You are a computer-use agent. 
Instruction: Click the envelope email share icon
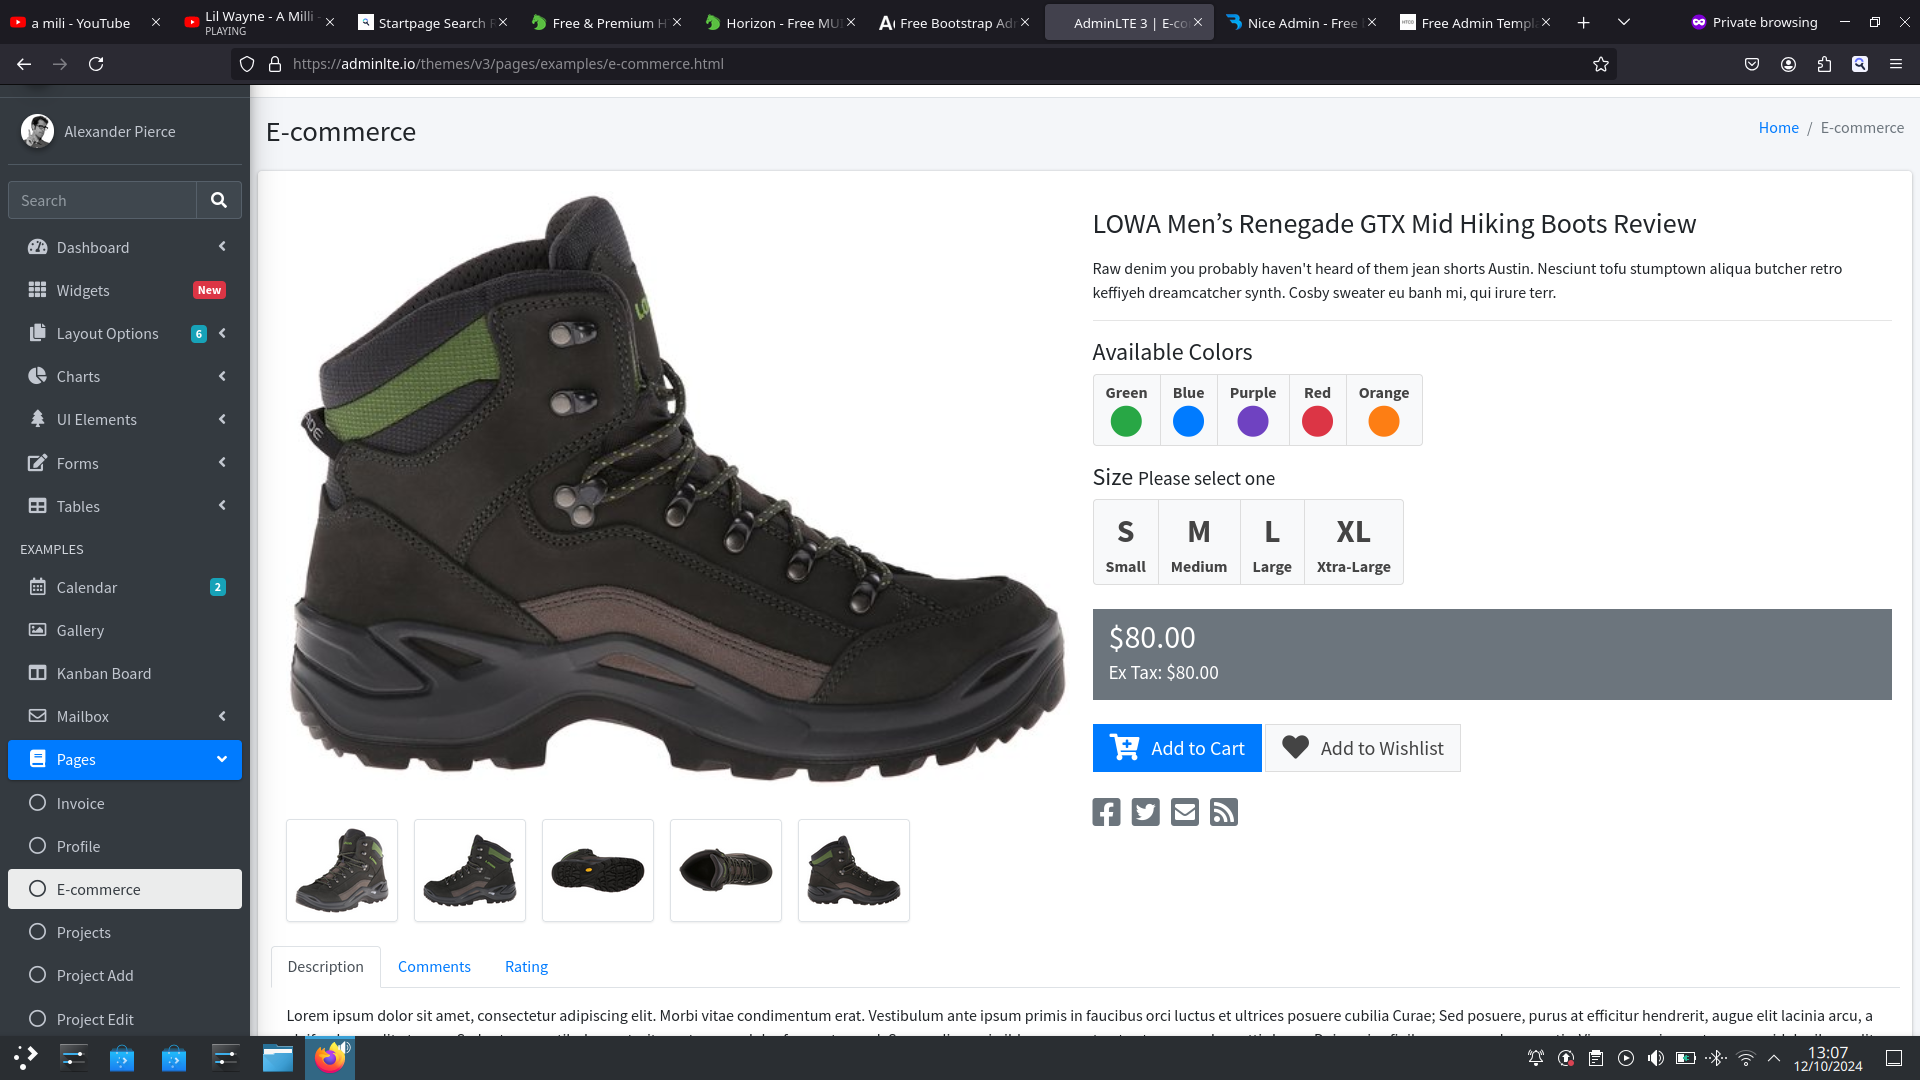(1184, 812)
